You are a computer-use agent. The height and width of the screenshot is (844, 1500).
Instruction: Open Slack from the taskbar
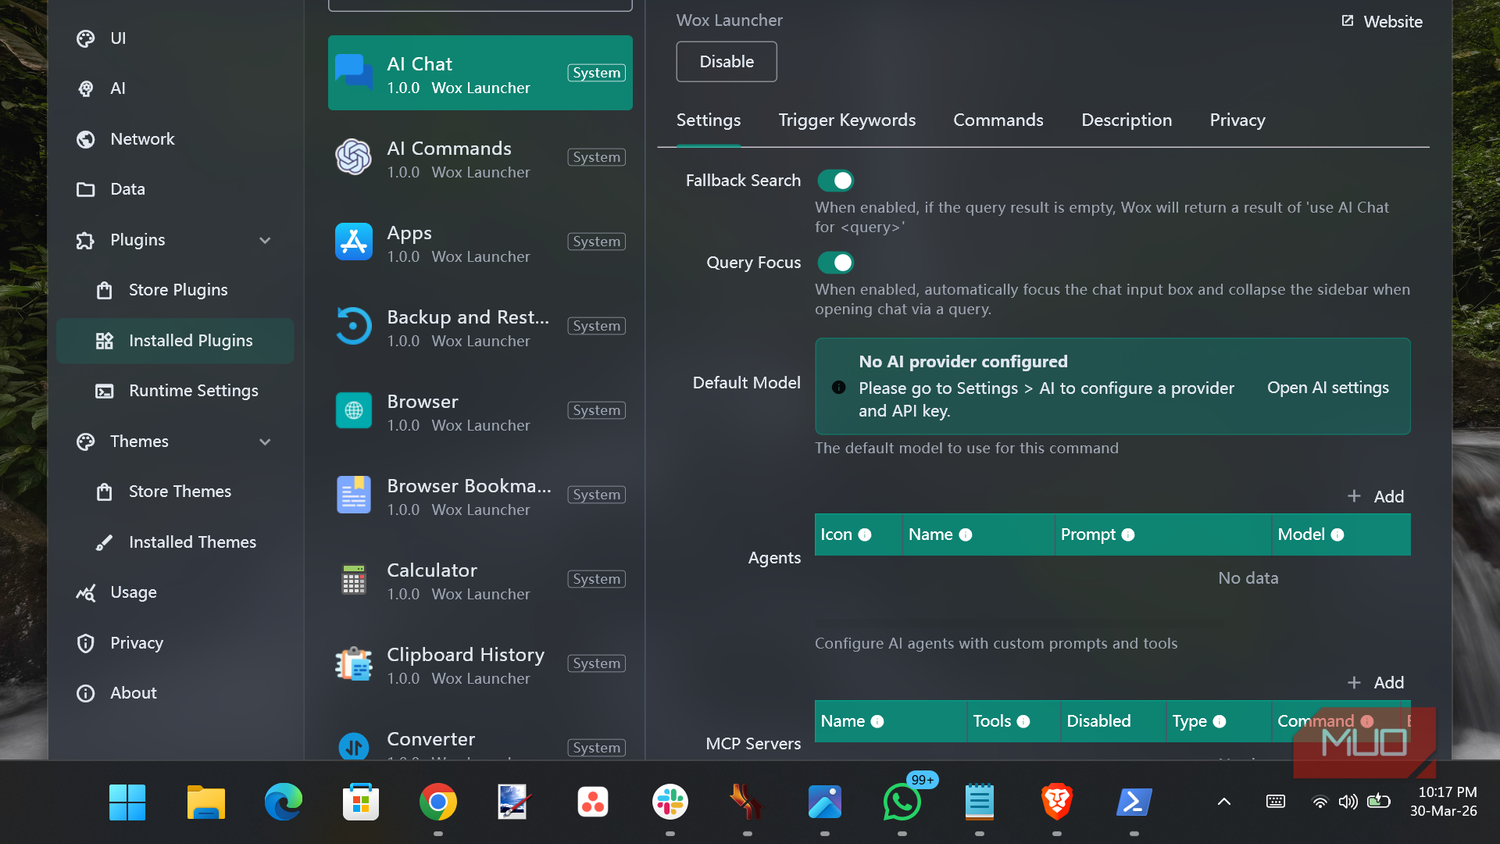pyautogui.click(x=670, y=802)
